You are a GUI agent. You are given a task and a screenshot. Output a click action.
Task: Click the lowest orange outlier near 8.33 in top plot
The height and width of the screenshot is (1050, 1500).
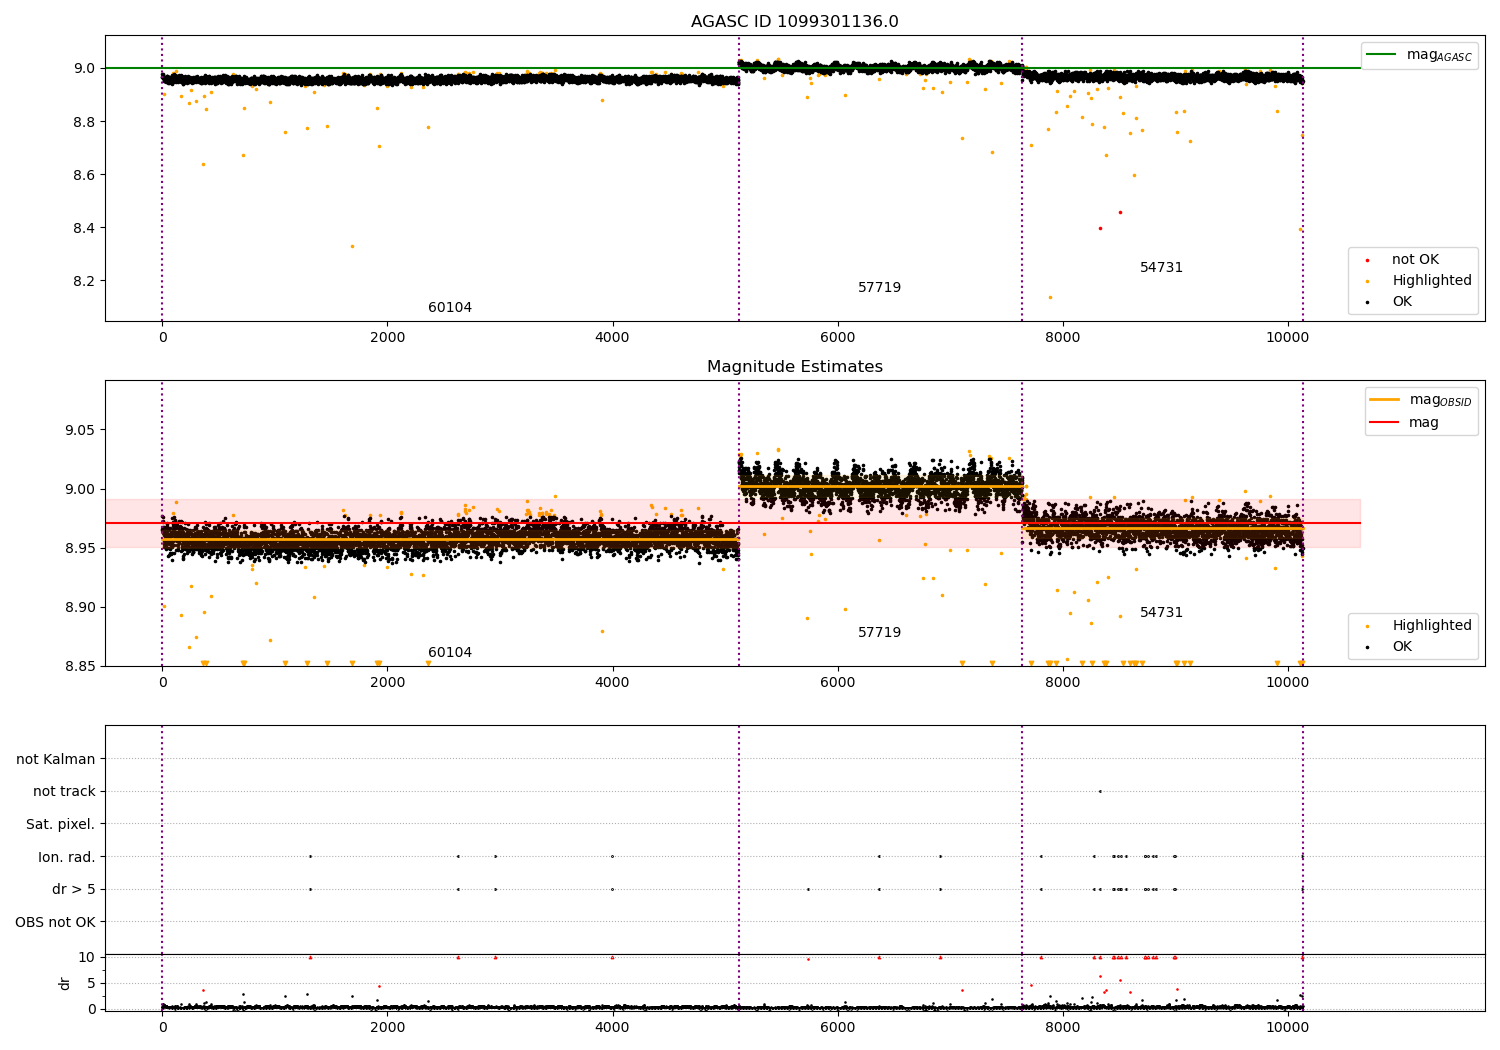tap(351, 246)
